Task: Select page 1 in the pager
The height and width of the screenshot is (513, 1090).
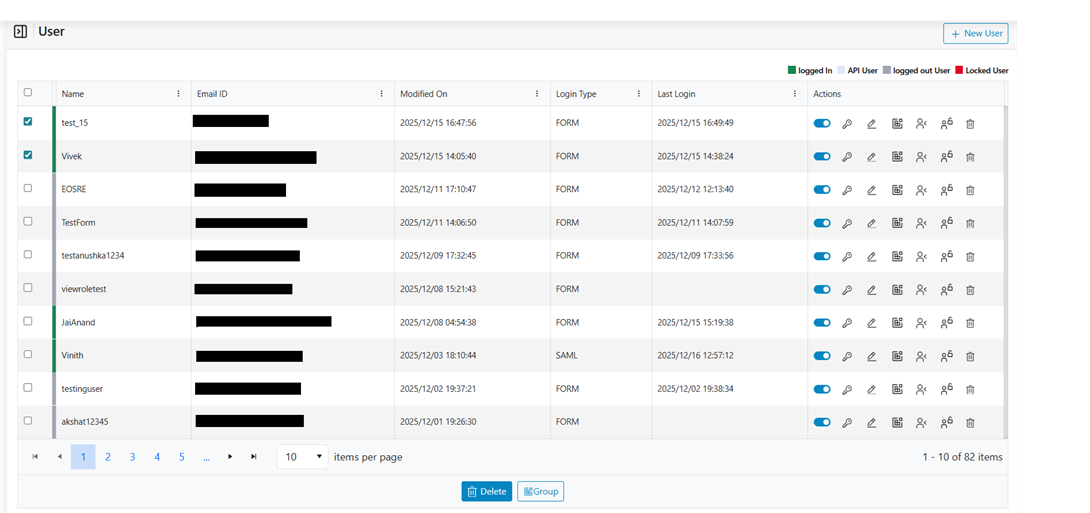Action: point(83,457)
